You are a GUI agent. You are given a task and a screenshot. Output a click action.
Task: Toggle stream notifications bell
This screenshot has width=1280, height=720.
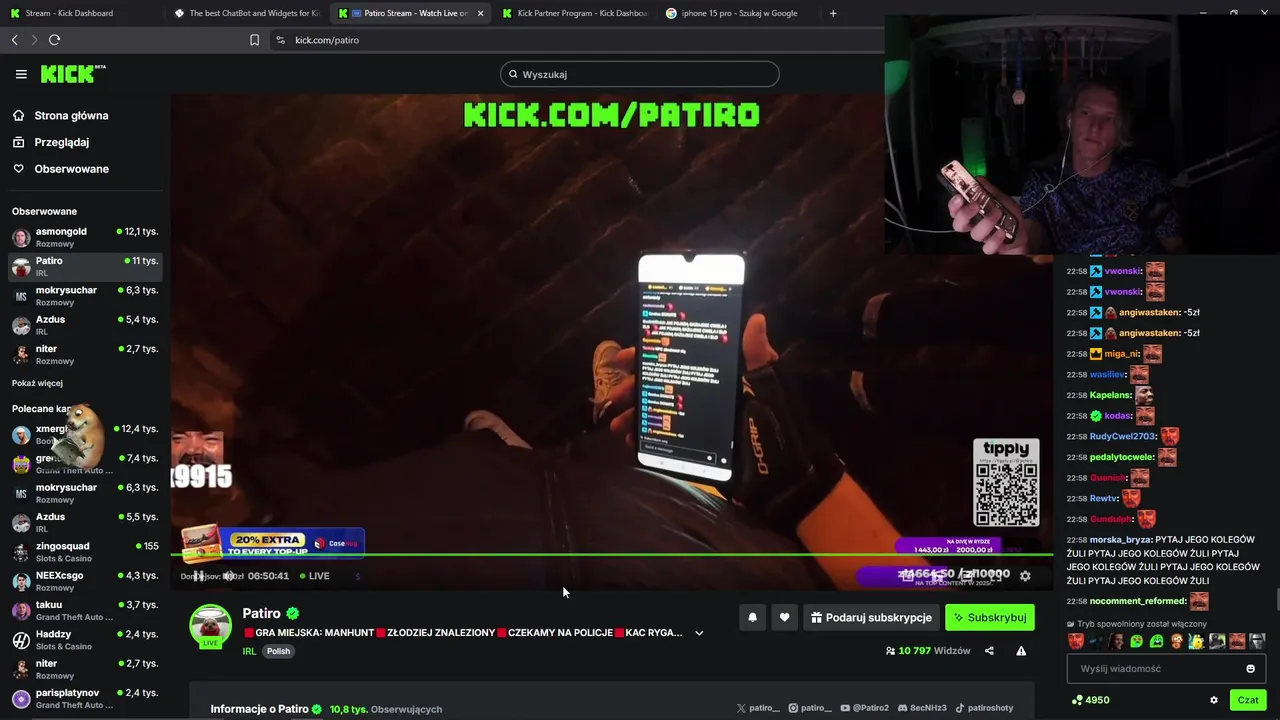(752, 618)
